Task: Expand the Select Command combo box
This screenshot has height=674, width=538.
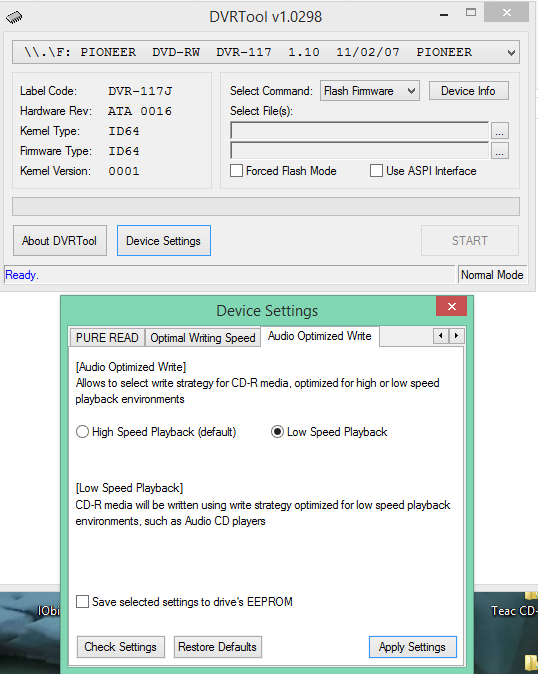Action: click(370, 91)
